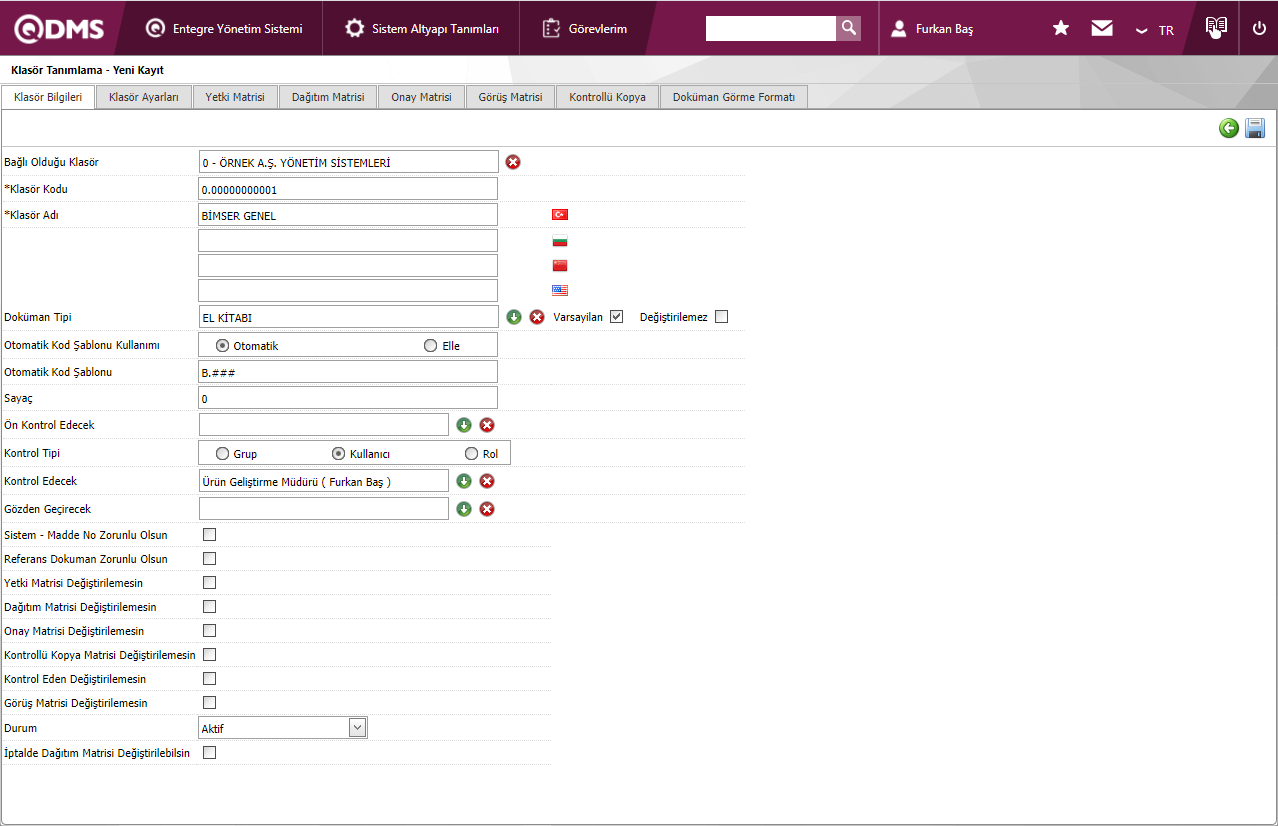Image resolution: width=1278 pixels, height=826 pixels.
Task: Click the green back arrow icon
Action: coord(1229,128)
